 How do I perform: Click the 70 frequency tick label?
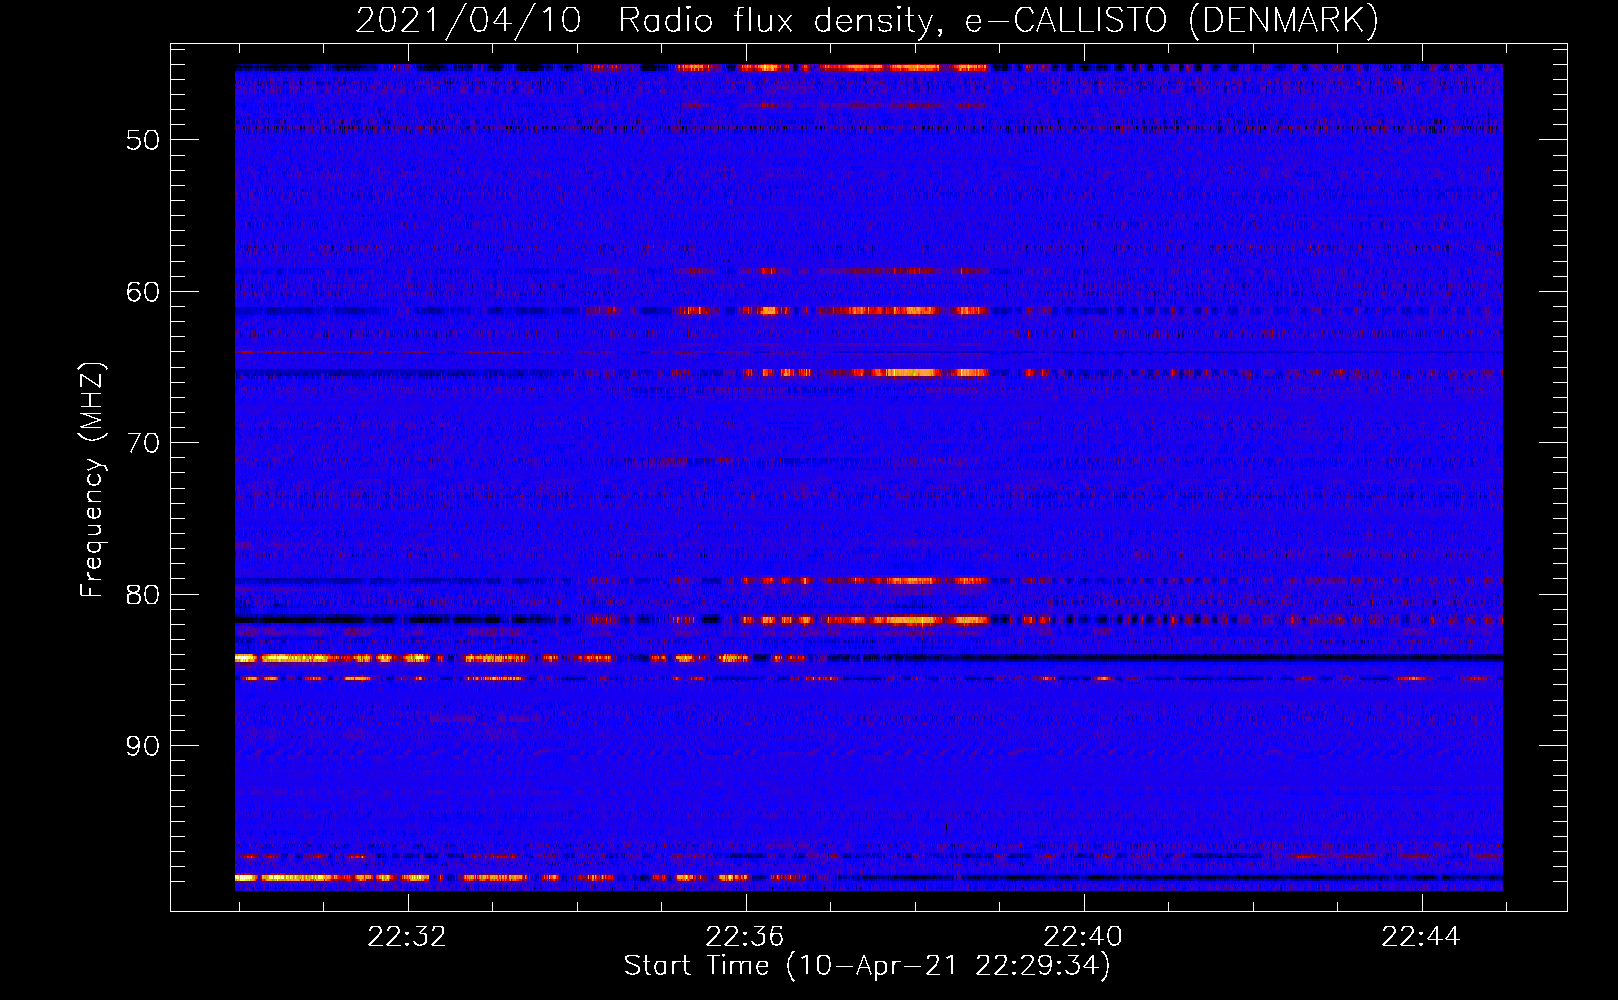pyautogui.click(x=143, y=443)
